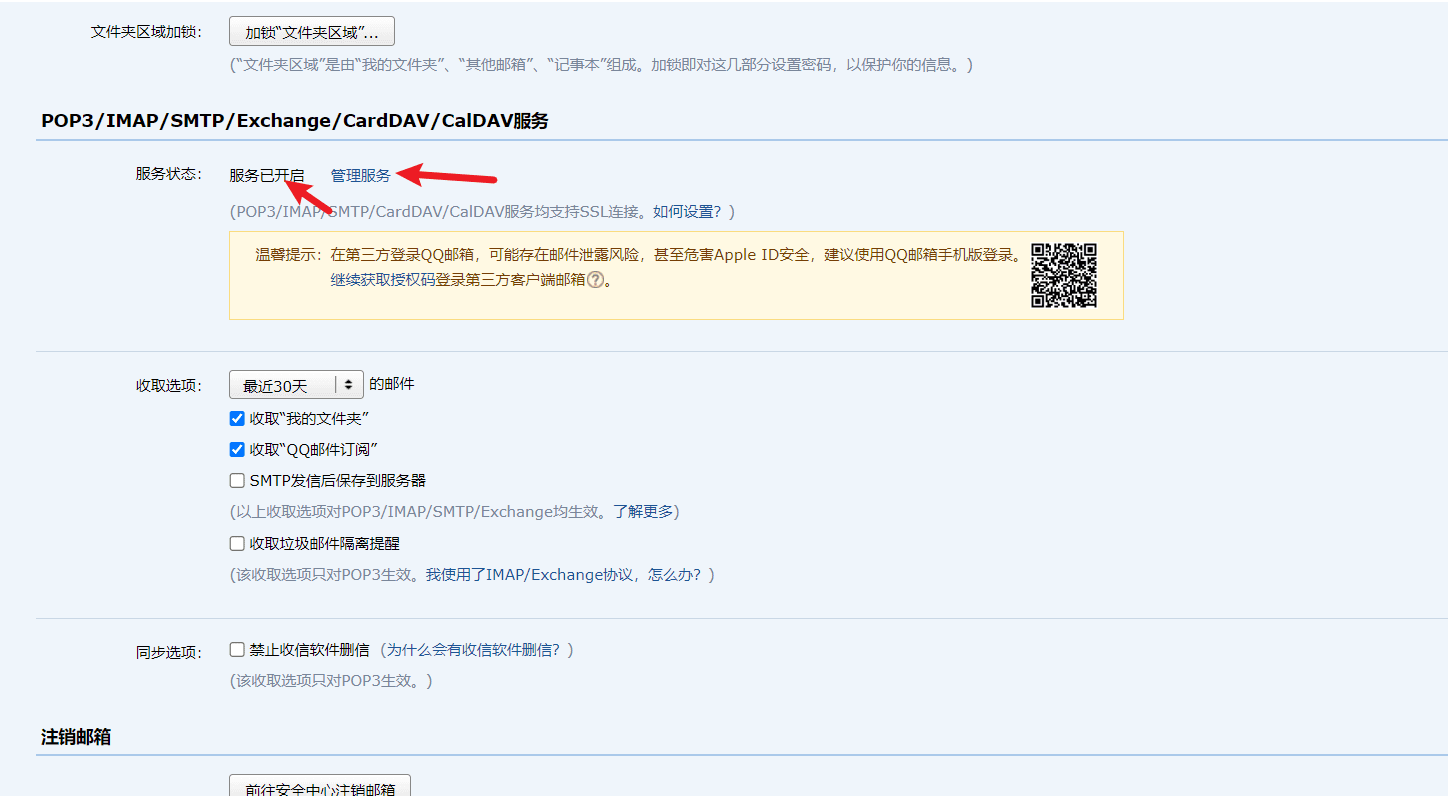Image resolution: width=1448 pixels, height=796 pixels.
Task: Uncheck the 收取"QQ邮件订阅" option
Action: tap(237, 450)
